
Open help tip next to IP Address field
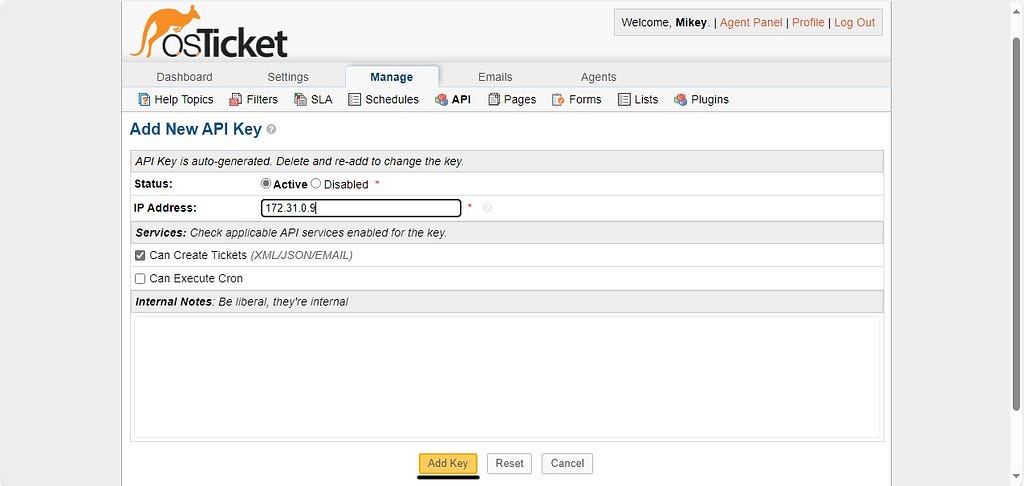click(x=487, y=208)
